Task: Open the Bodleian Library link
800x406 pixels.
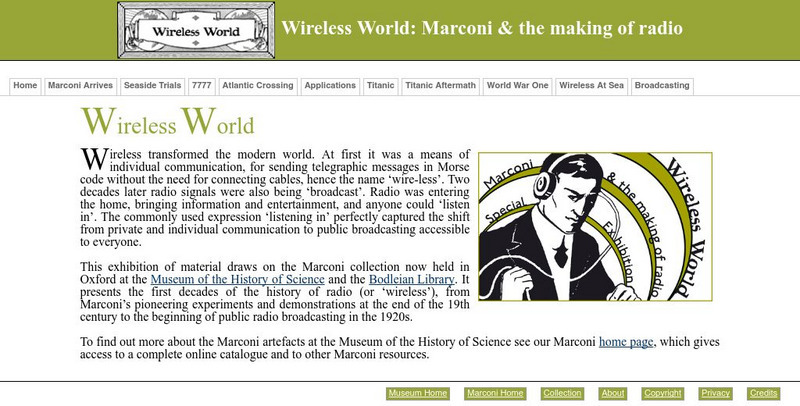Action: [411, 280]
